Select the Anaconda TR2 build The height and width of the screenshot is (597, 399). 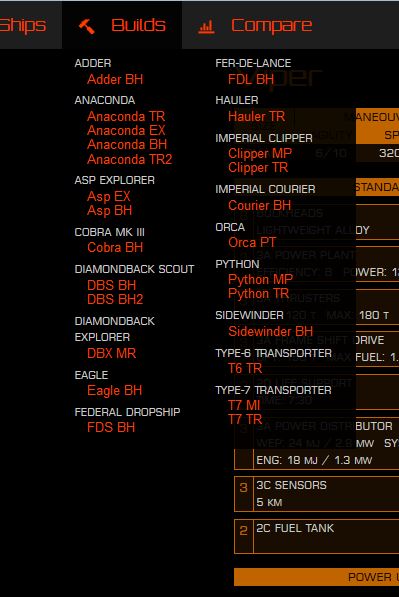tap(129, 159)
